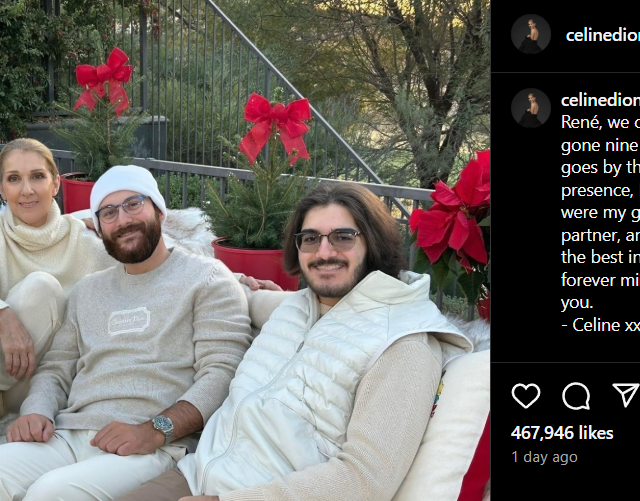
Task: Open celinedion username in the post header
Action: [602, 36]
